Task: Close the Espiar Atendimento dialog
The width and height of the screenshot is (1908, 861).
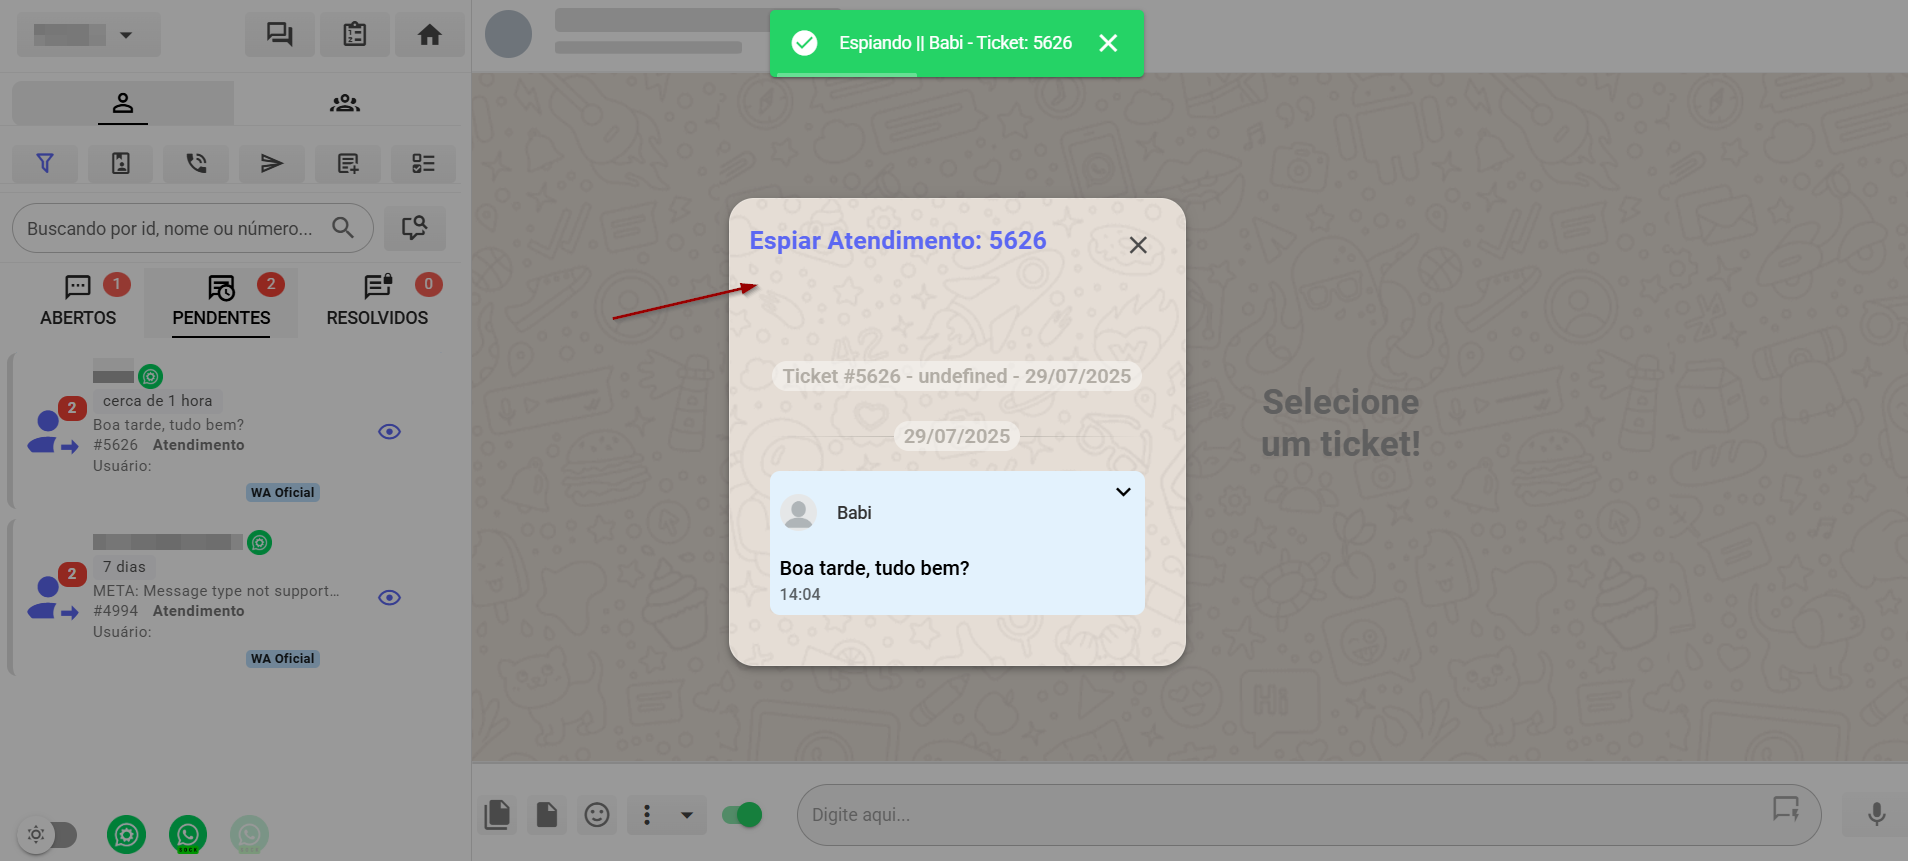Action: coord(1138,245)
